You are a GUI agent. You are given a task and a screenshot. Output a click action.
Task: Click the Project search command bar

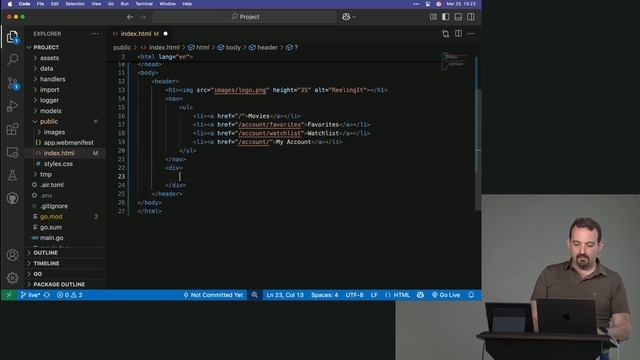tap(245, 17)
